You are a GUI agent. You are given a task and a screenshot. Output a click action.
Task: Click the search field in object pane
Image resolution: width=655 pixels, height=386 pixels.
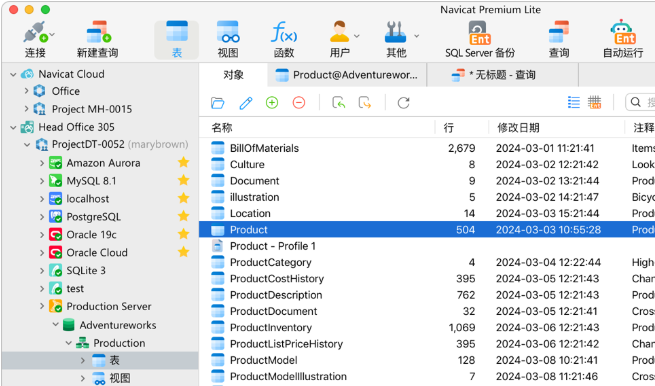click(640, 102)
